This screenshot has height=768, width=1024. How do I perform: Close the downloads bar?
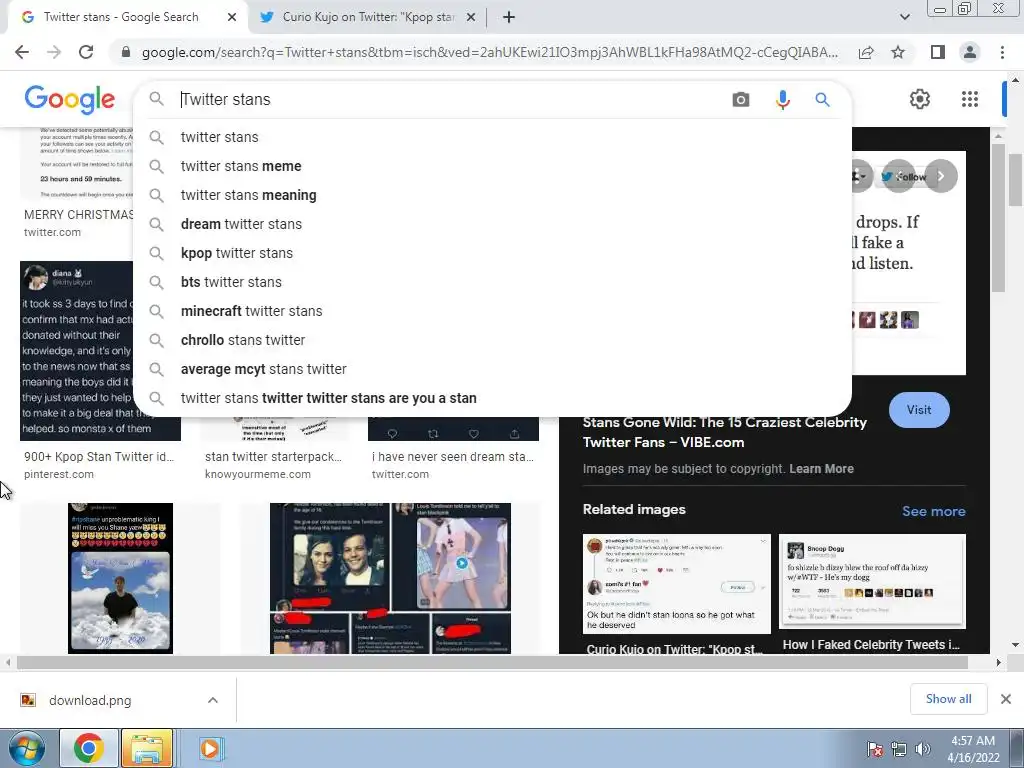click(x=1006, y=699)
